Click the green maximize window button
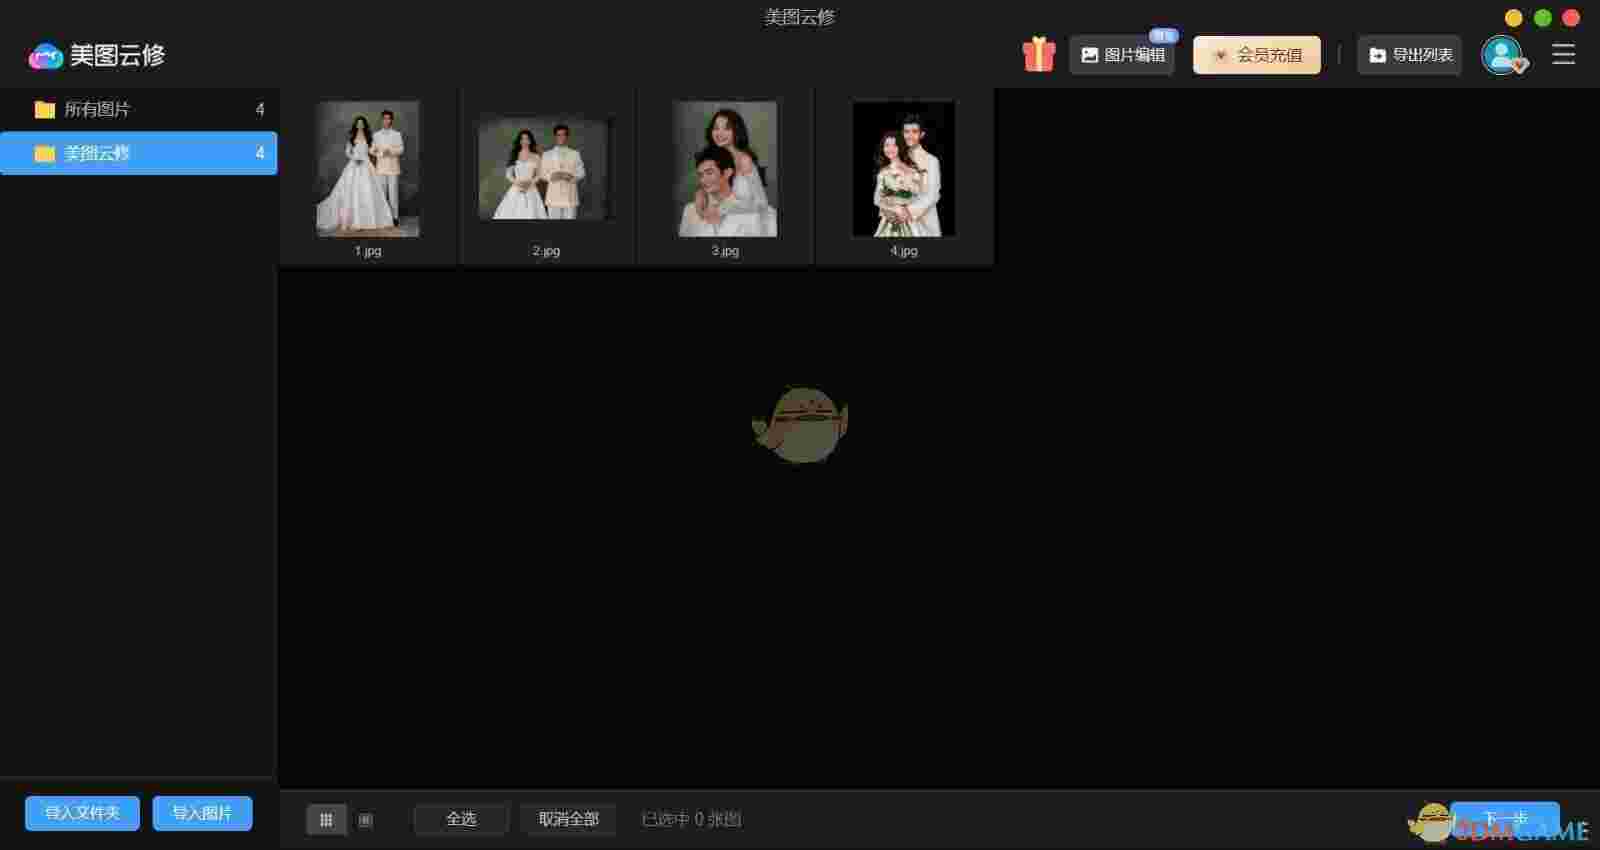 (x=1543, y=18)
